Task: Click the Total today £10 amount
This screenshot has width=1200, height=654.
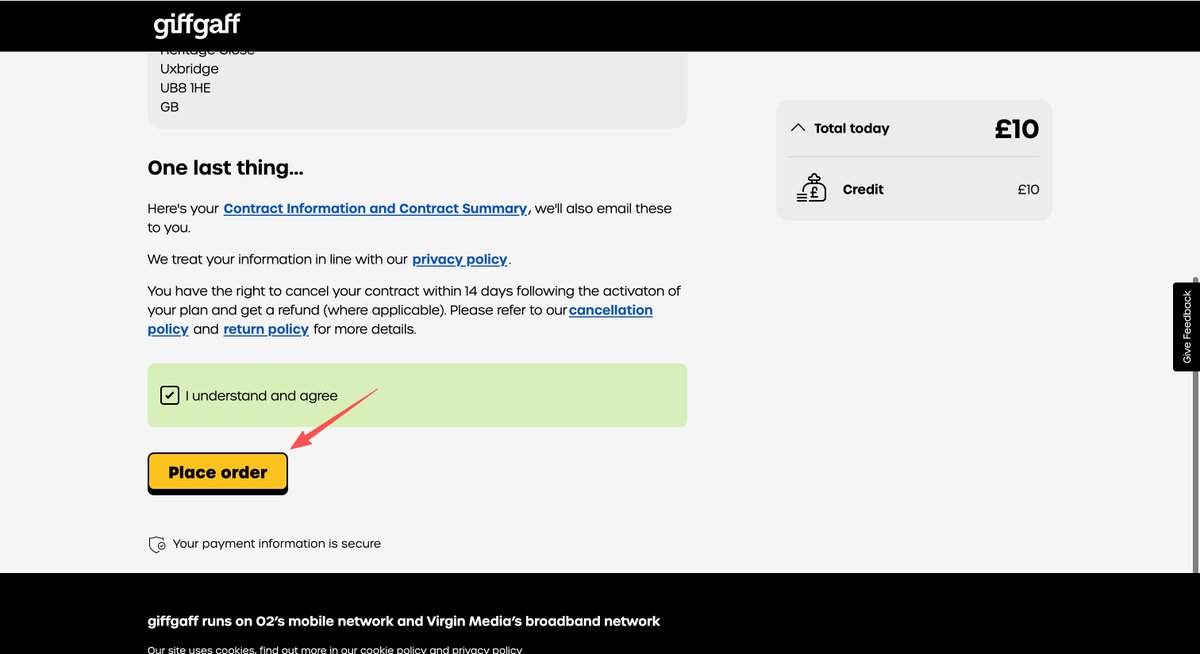Action: point(1016,129)
